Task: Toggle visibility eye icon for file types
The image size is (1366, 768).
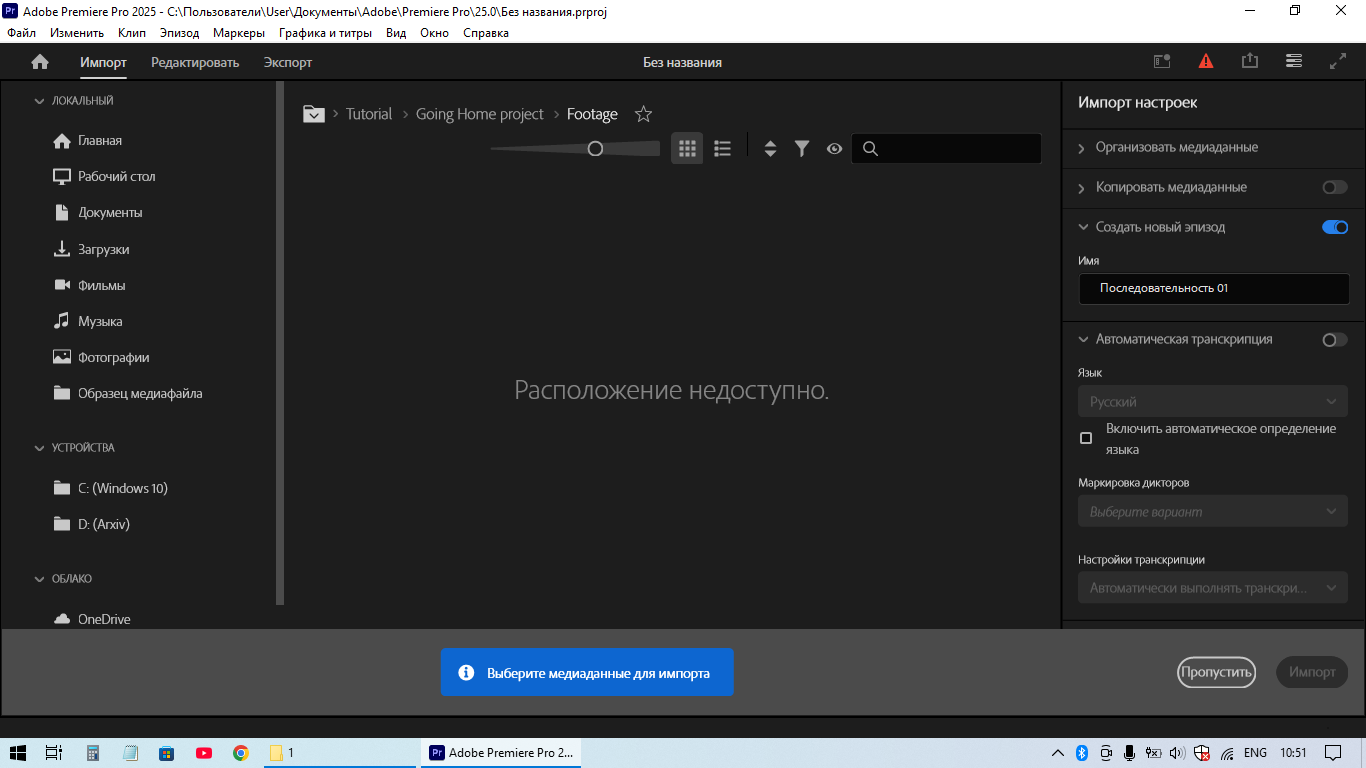Action: (834, 148)
